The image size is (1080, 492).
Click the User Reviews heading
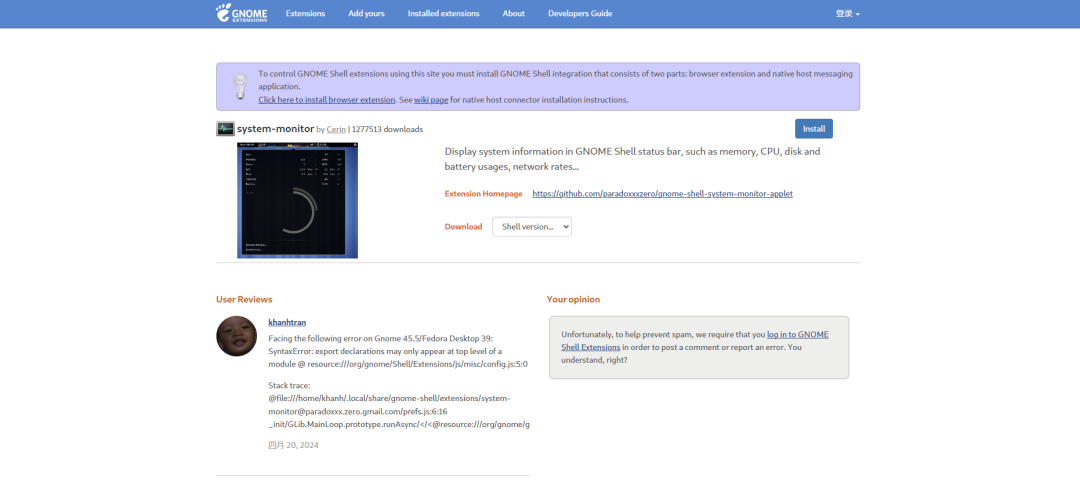(x=244, y=300)
